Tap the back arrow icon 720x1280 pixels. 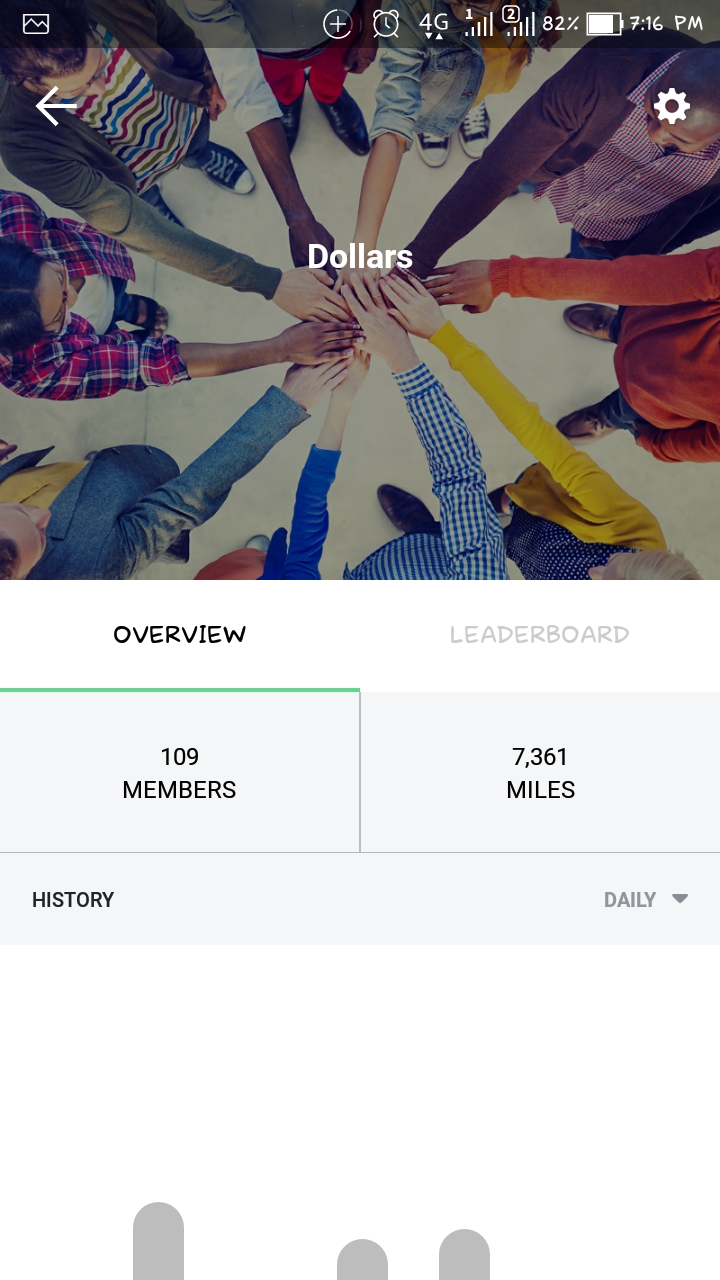pyautogui.click(x=56, y=106)
